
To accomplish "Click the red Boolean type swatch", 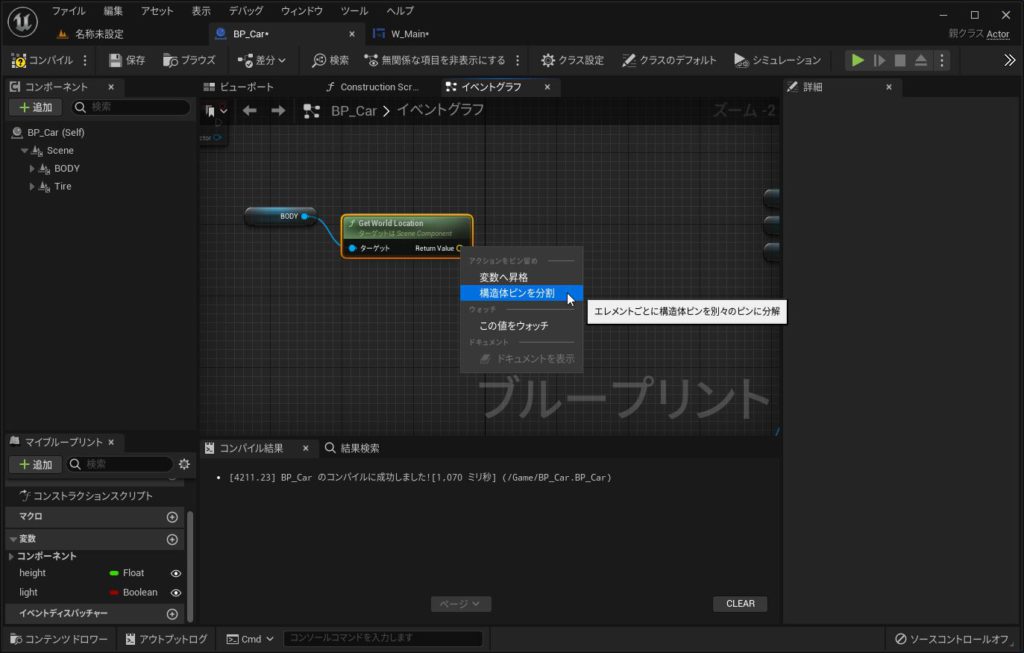I will 114,593.
